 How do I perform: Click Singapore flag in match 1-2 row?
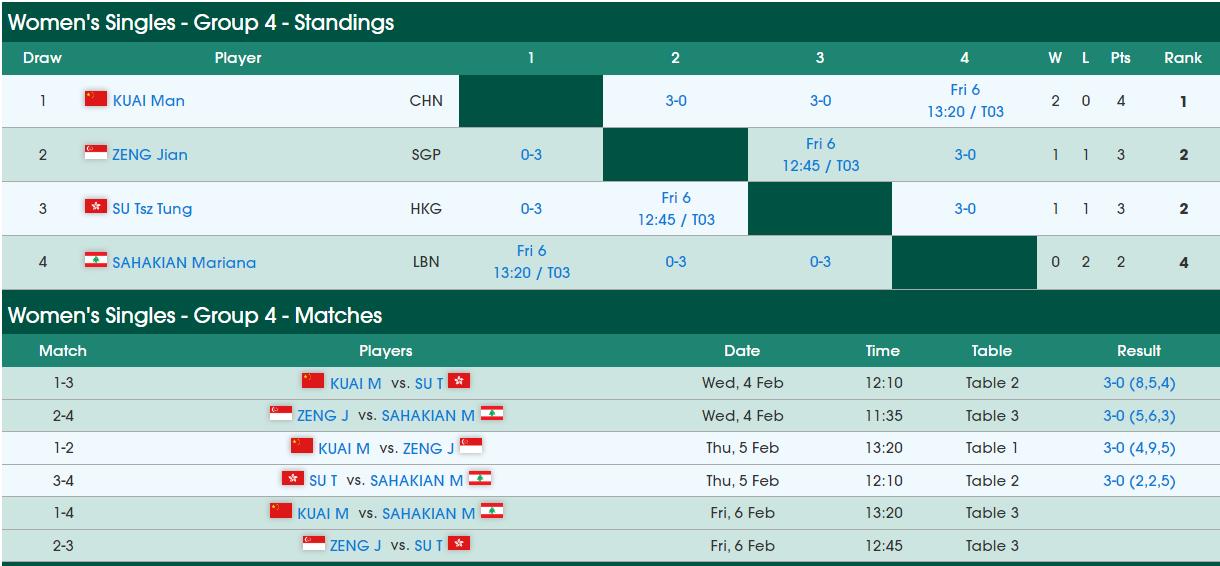[x=471, y=447]
